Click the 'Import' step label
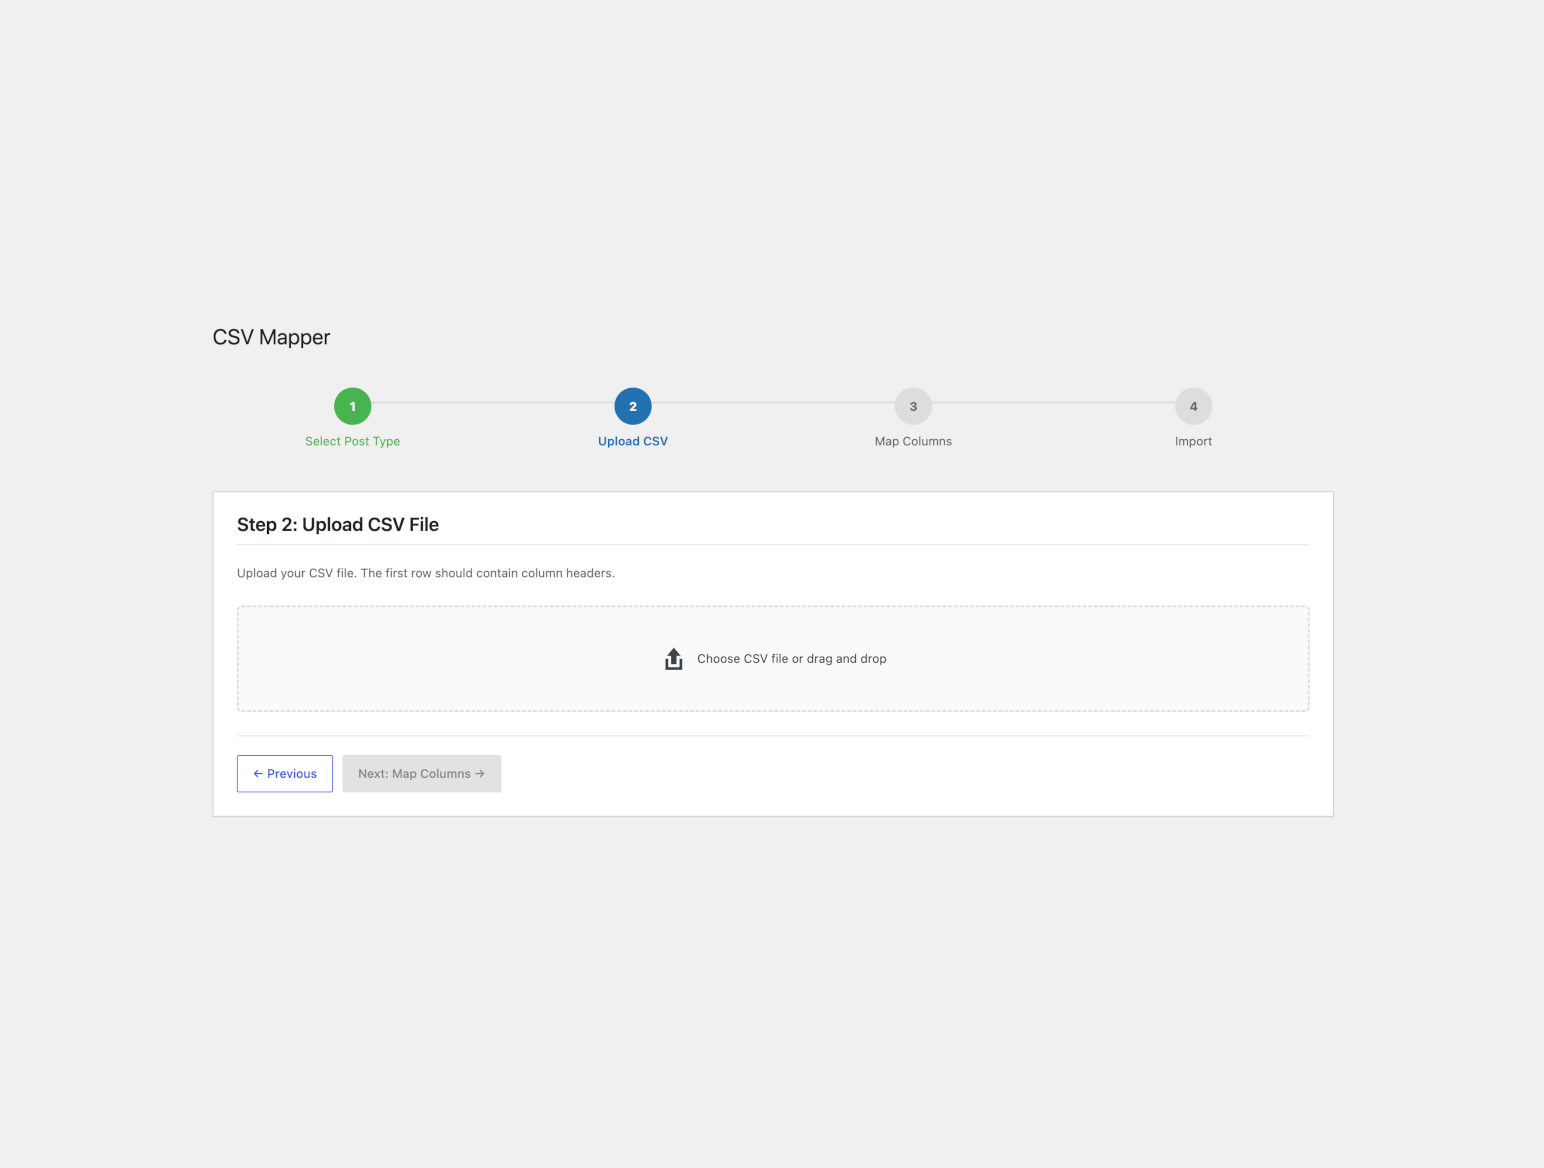 pos(1193,441)
